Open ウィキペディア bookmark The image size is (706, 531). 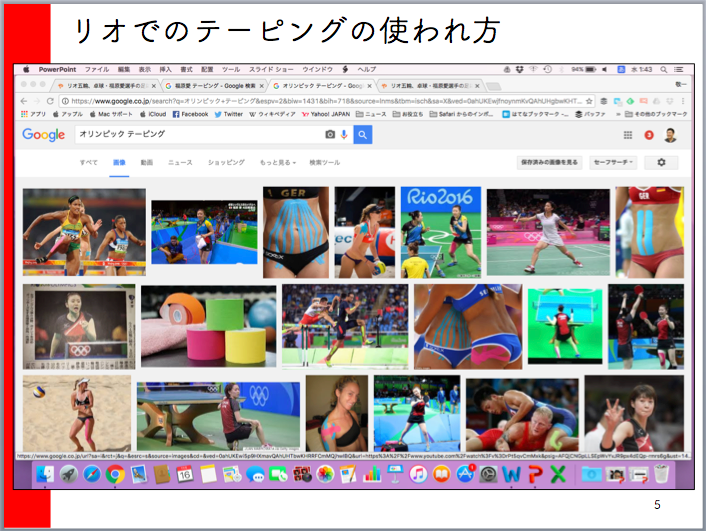(272, 114)
